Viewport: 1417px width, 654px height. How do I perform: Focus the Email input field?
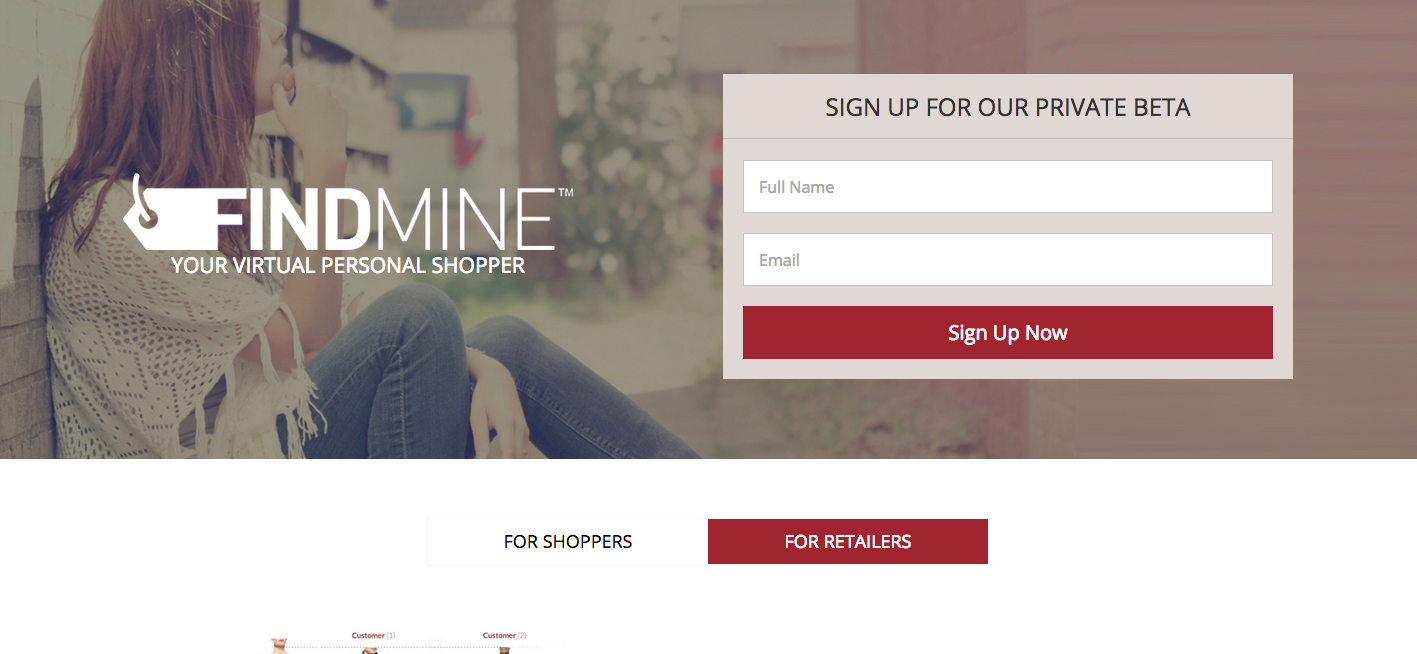[1008, 260]
